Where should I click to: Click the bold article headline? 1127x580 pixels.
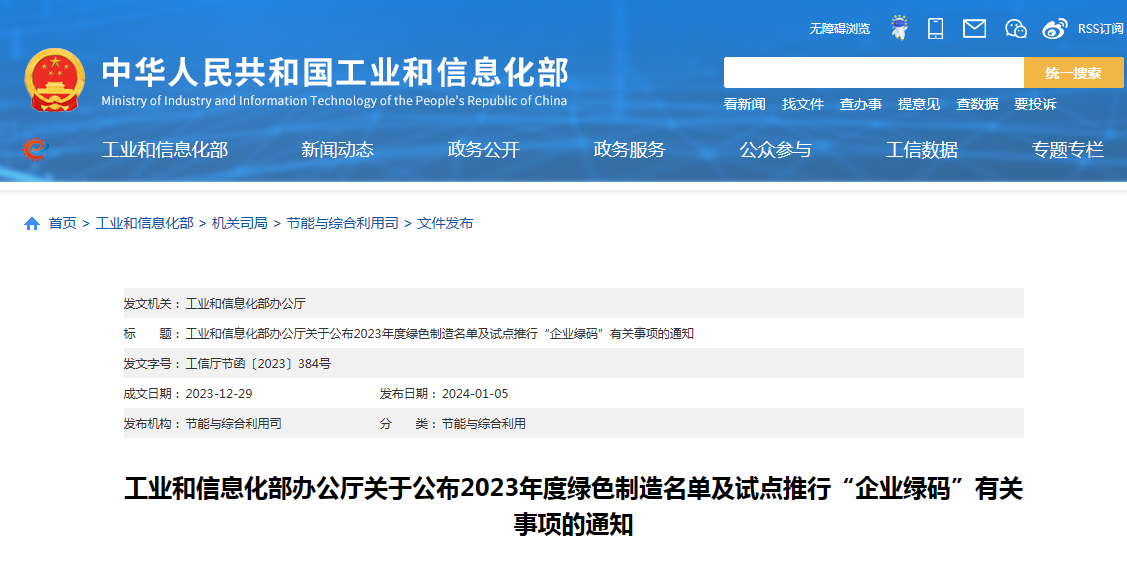click(573, 507)
